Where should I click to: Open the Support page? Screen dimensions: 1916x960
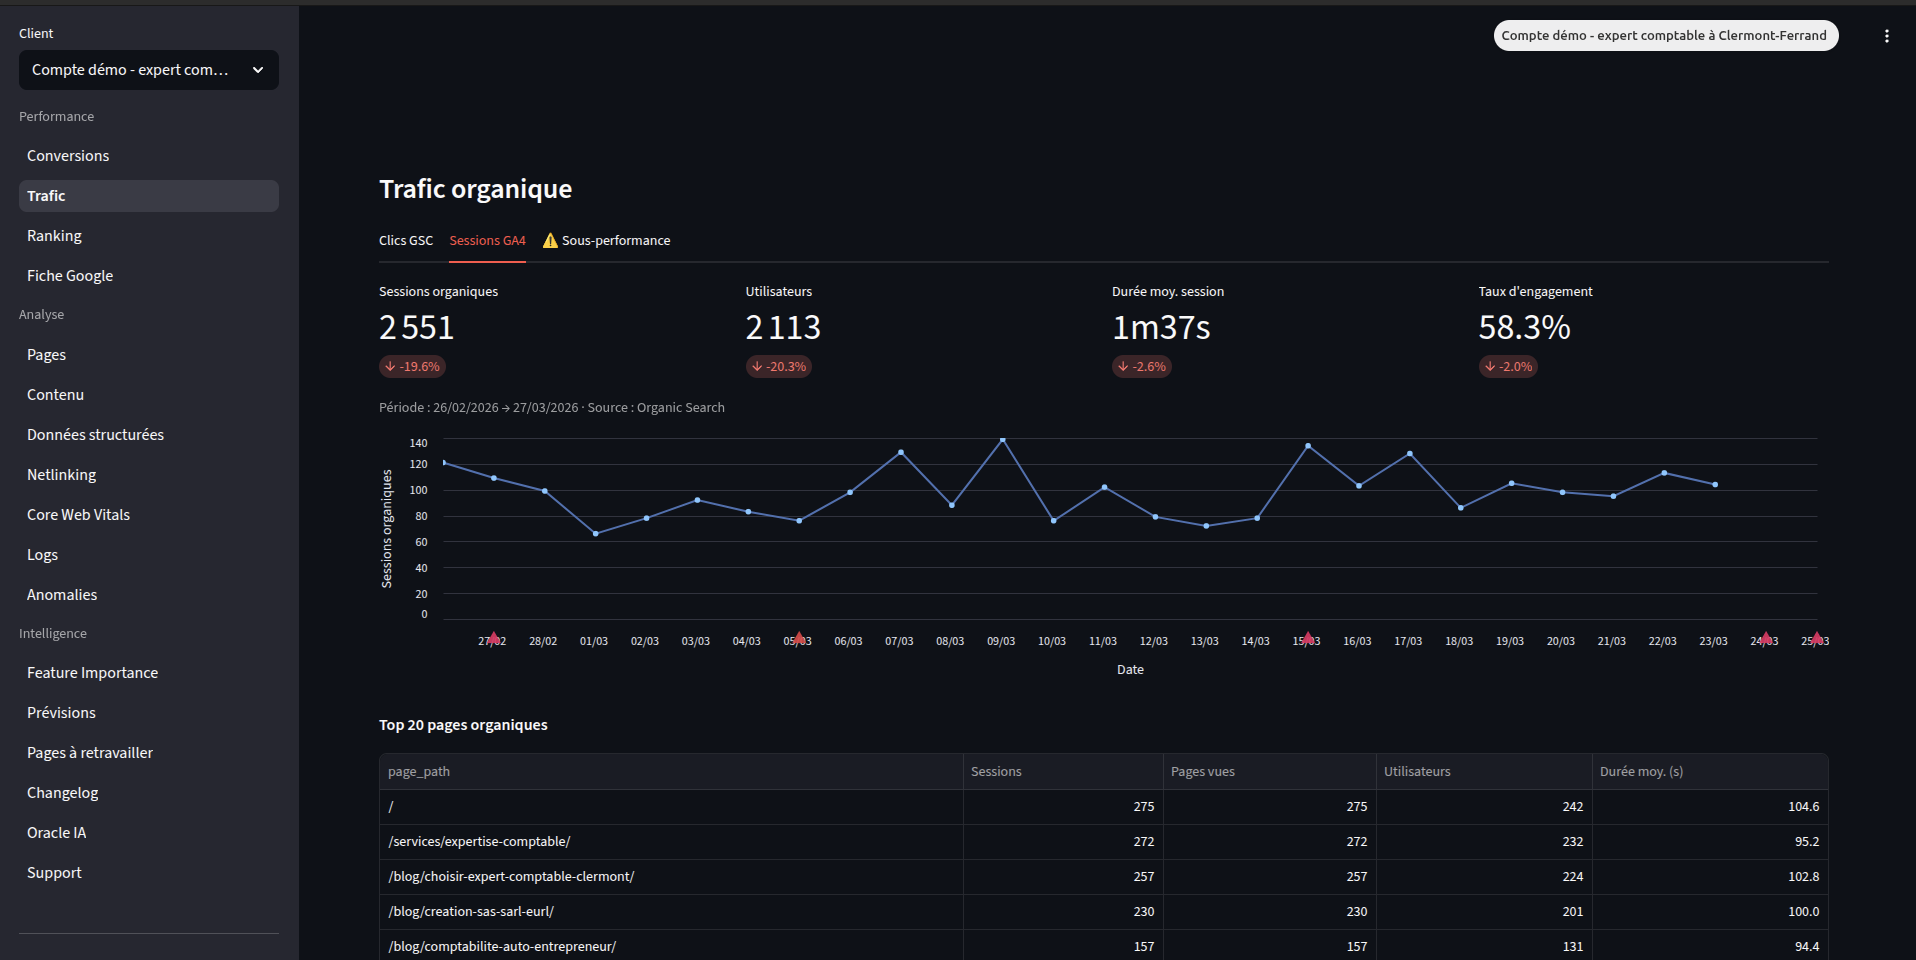click(54, 872)
